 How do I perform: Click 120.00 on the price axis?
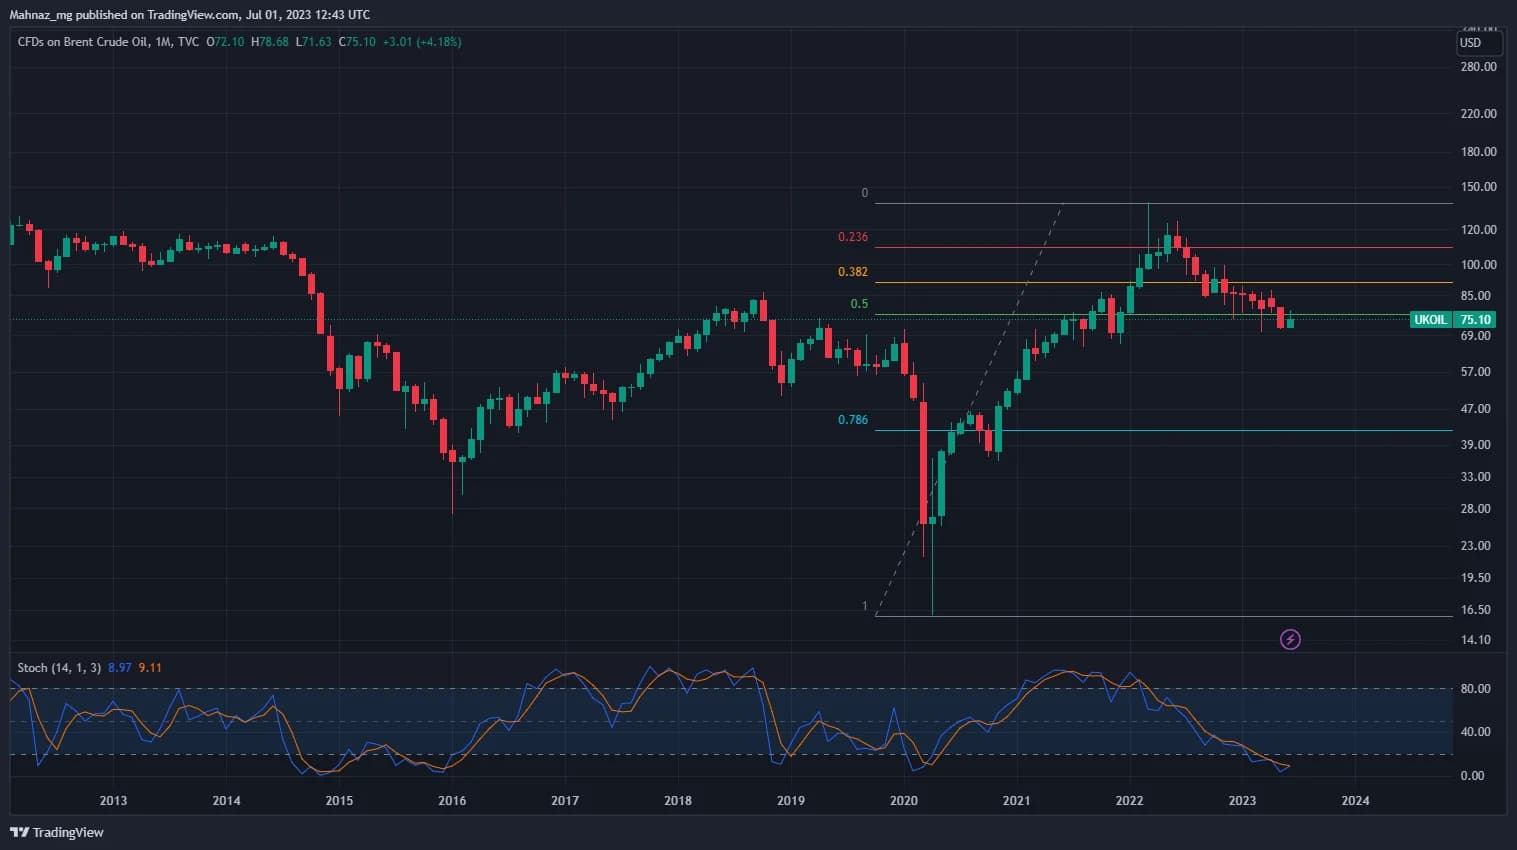(x=1478, y=230)
